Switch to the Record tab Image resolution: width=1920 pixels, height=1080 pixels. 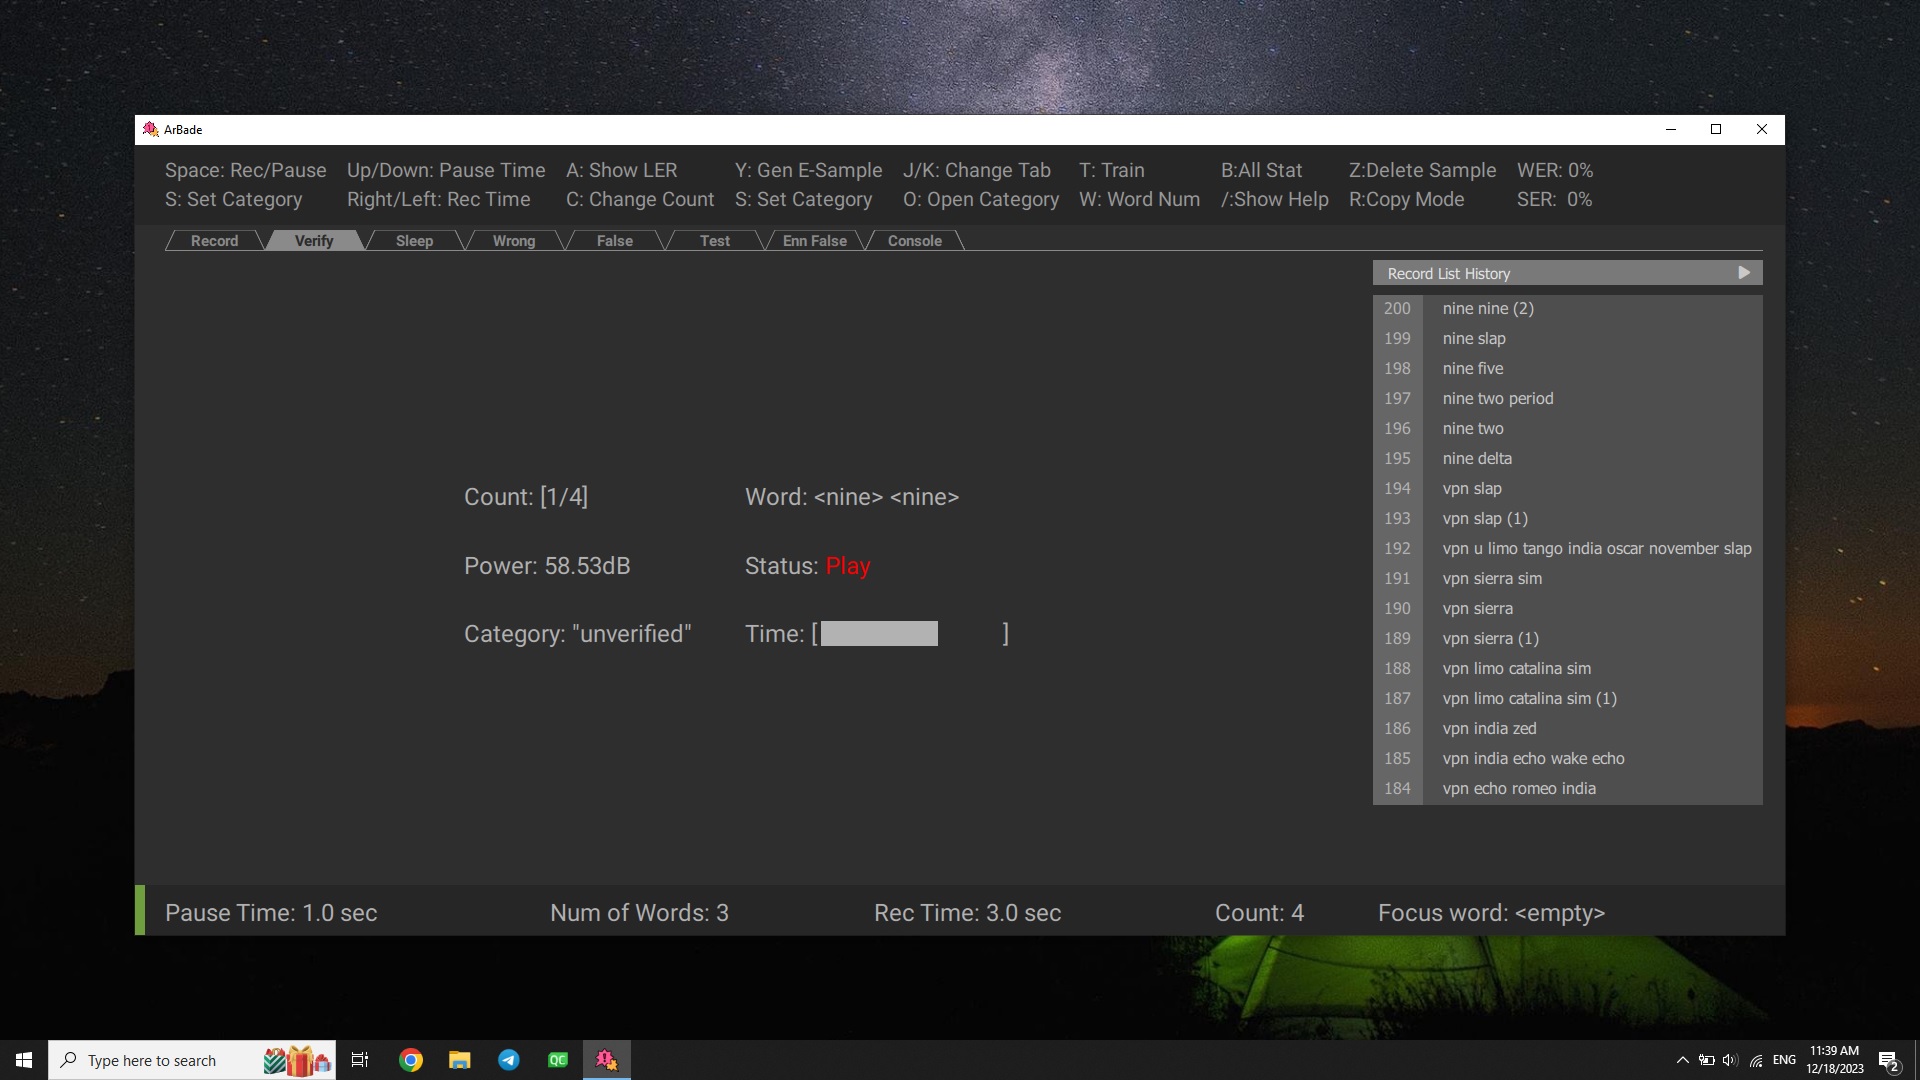point(214,241)
